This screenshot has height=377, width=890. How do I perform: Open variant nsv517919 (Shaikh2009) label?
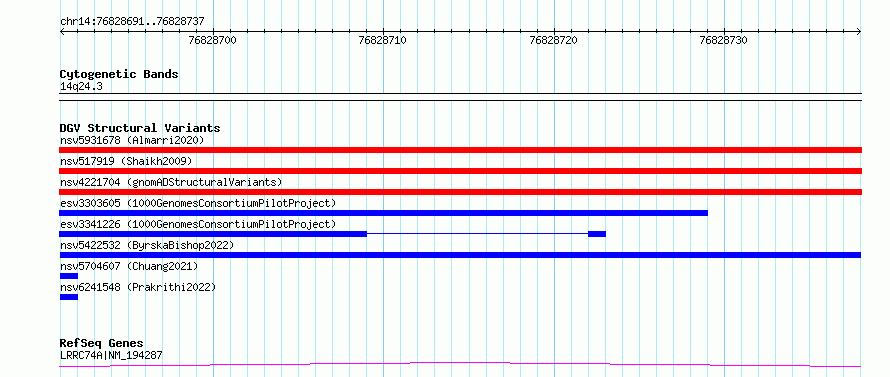(x=126, y=161)
